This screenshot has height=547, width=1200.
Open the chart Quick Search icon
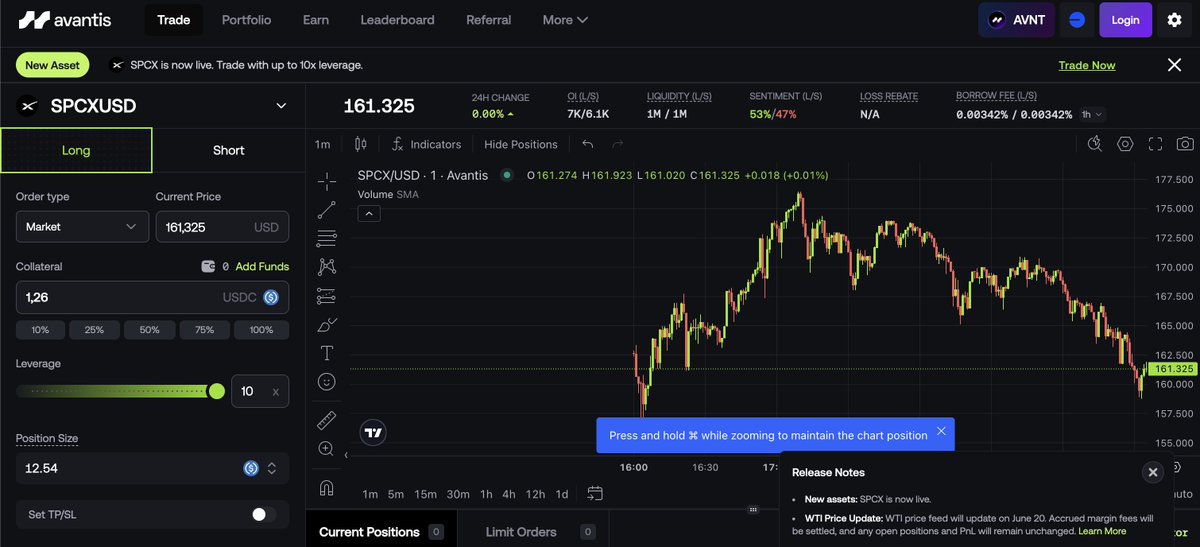pyautogui.click(x=1094, y=144)
